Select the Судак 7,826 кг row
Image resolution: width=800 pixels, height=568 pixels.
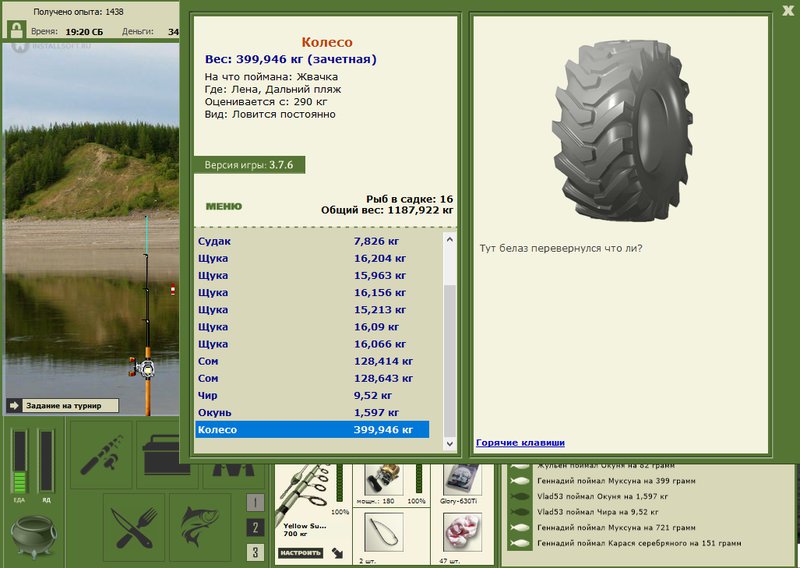[x=312, y=241]
